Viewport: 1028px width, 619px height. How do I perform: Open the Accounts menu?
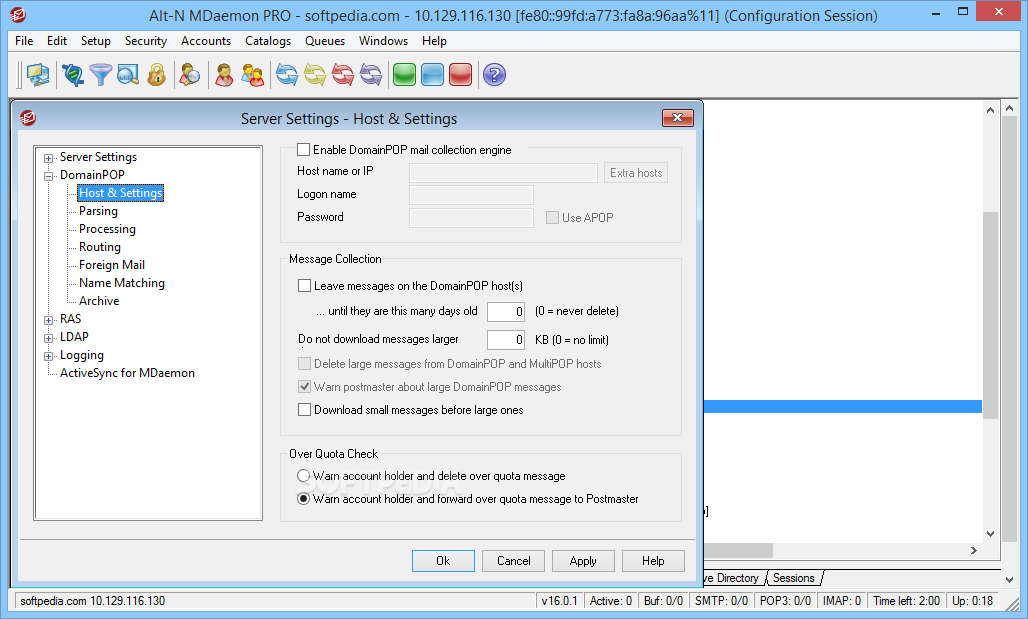[206, 41]
